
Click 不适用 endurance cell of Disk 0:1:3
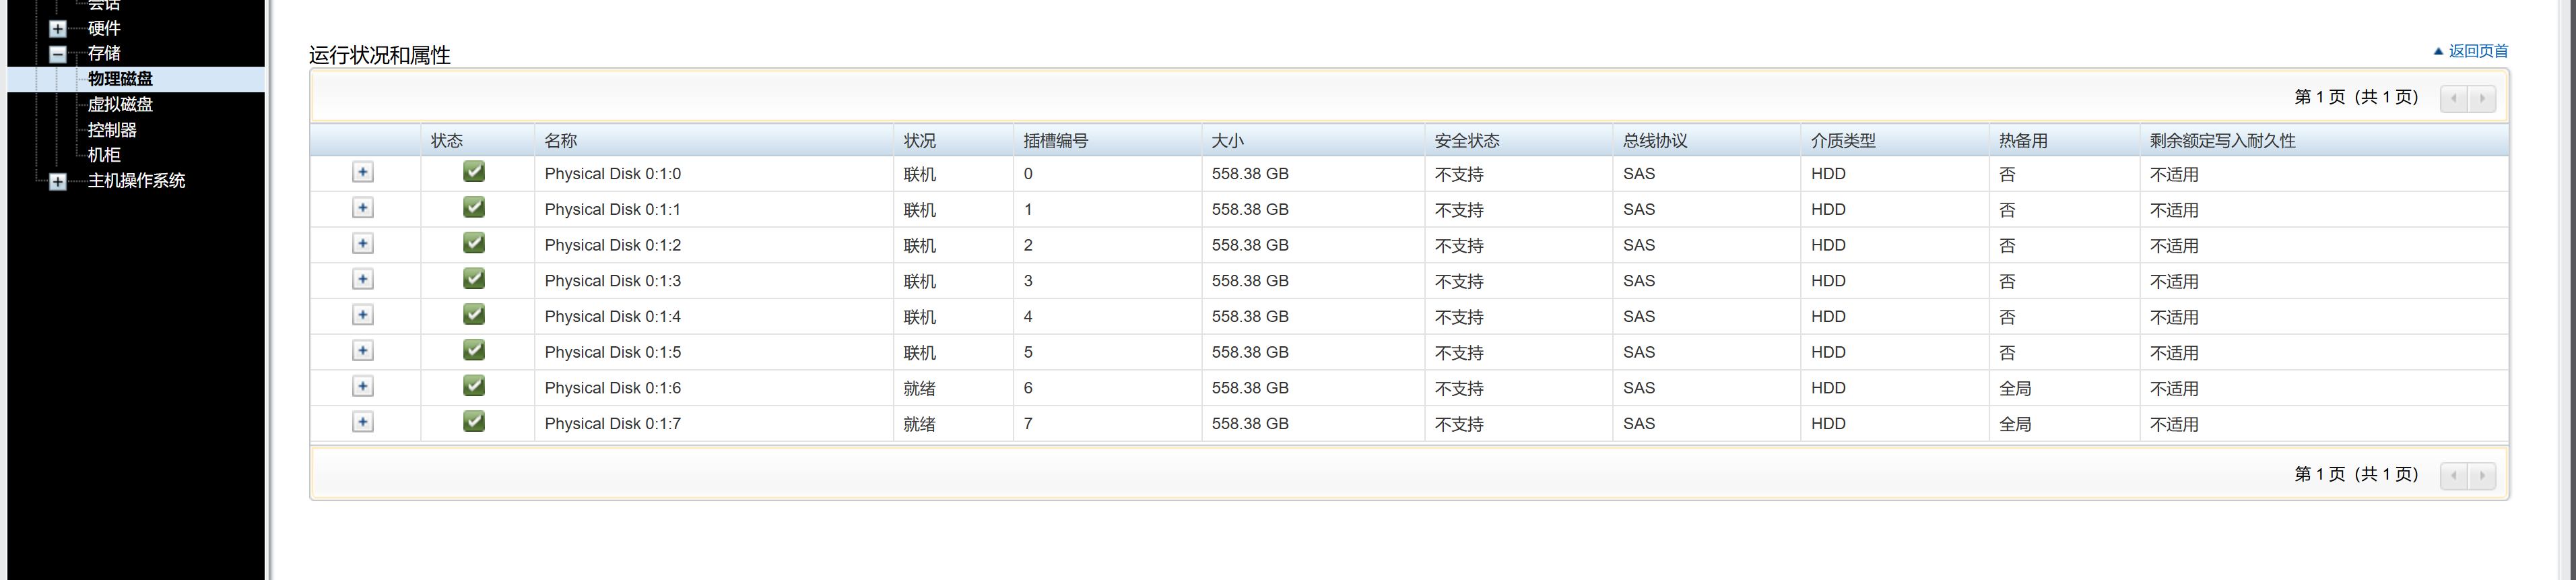pos(2174,281)
